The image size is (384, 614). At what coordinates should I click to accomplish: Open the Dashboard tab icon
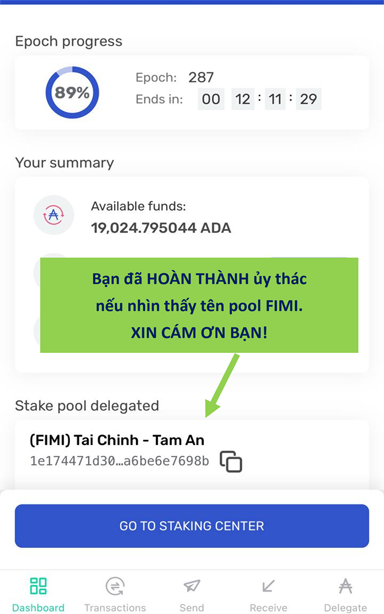coord(38,586)
